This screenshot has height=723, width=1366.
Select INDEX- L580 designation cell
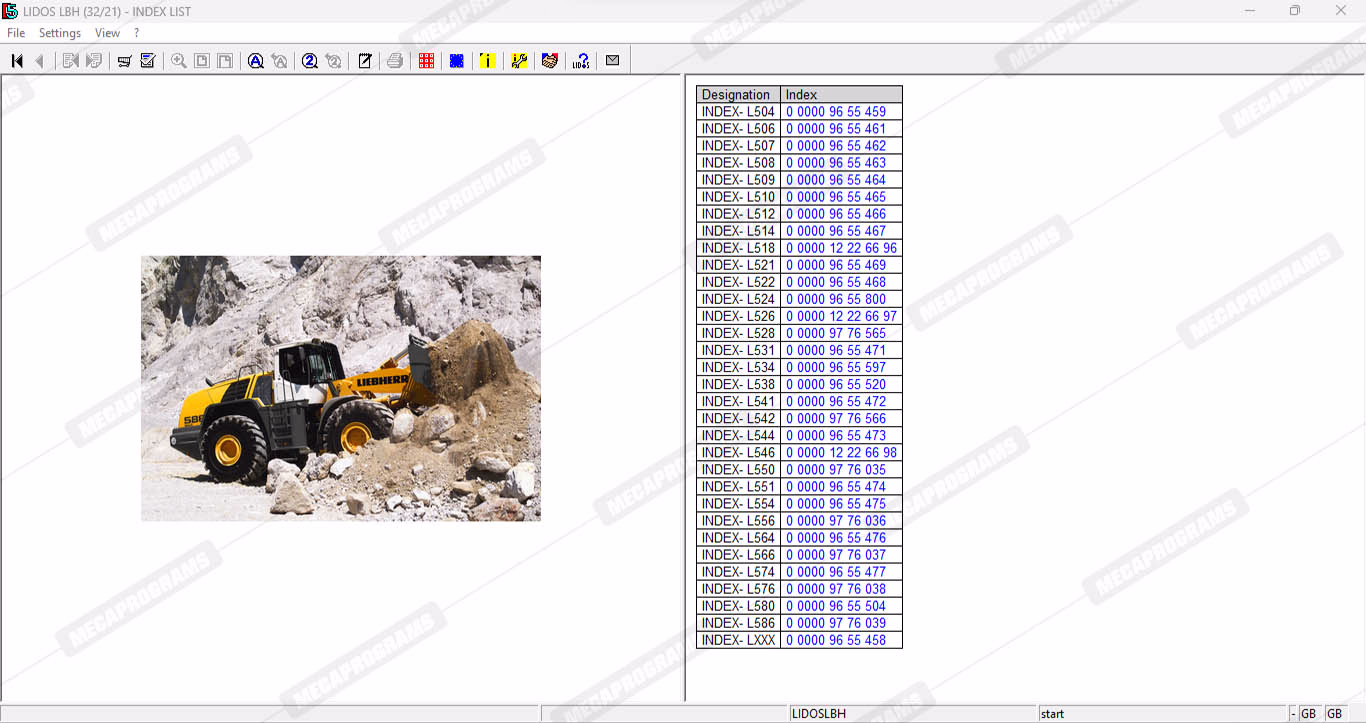pos(739,606)
